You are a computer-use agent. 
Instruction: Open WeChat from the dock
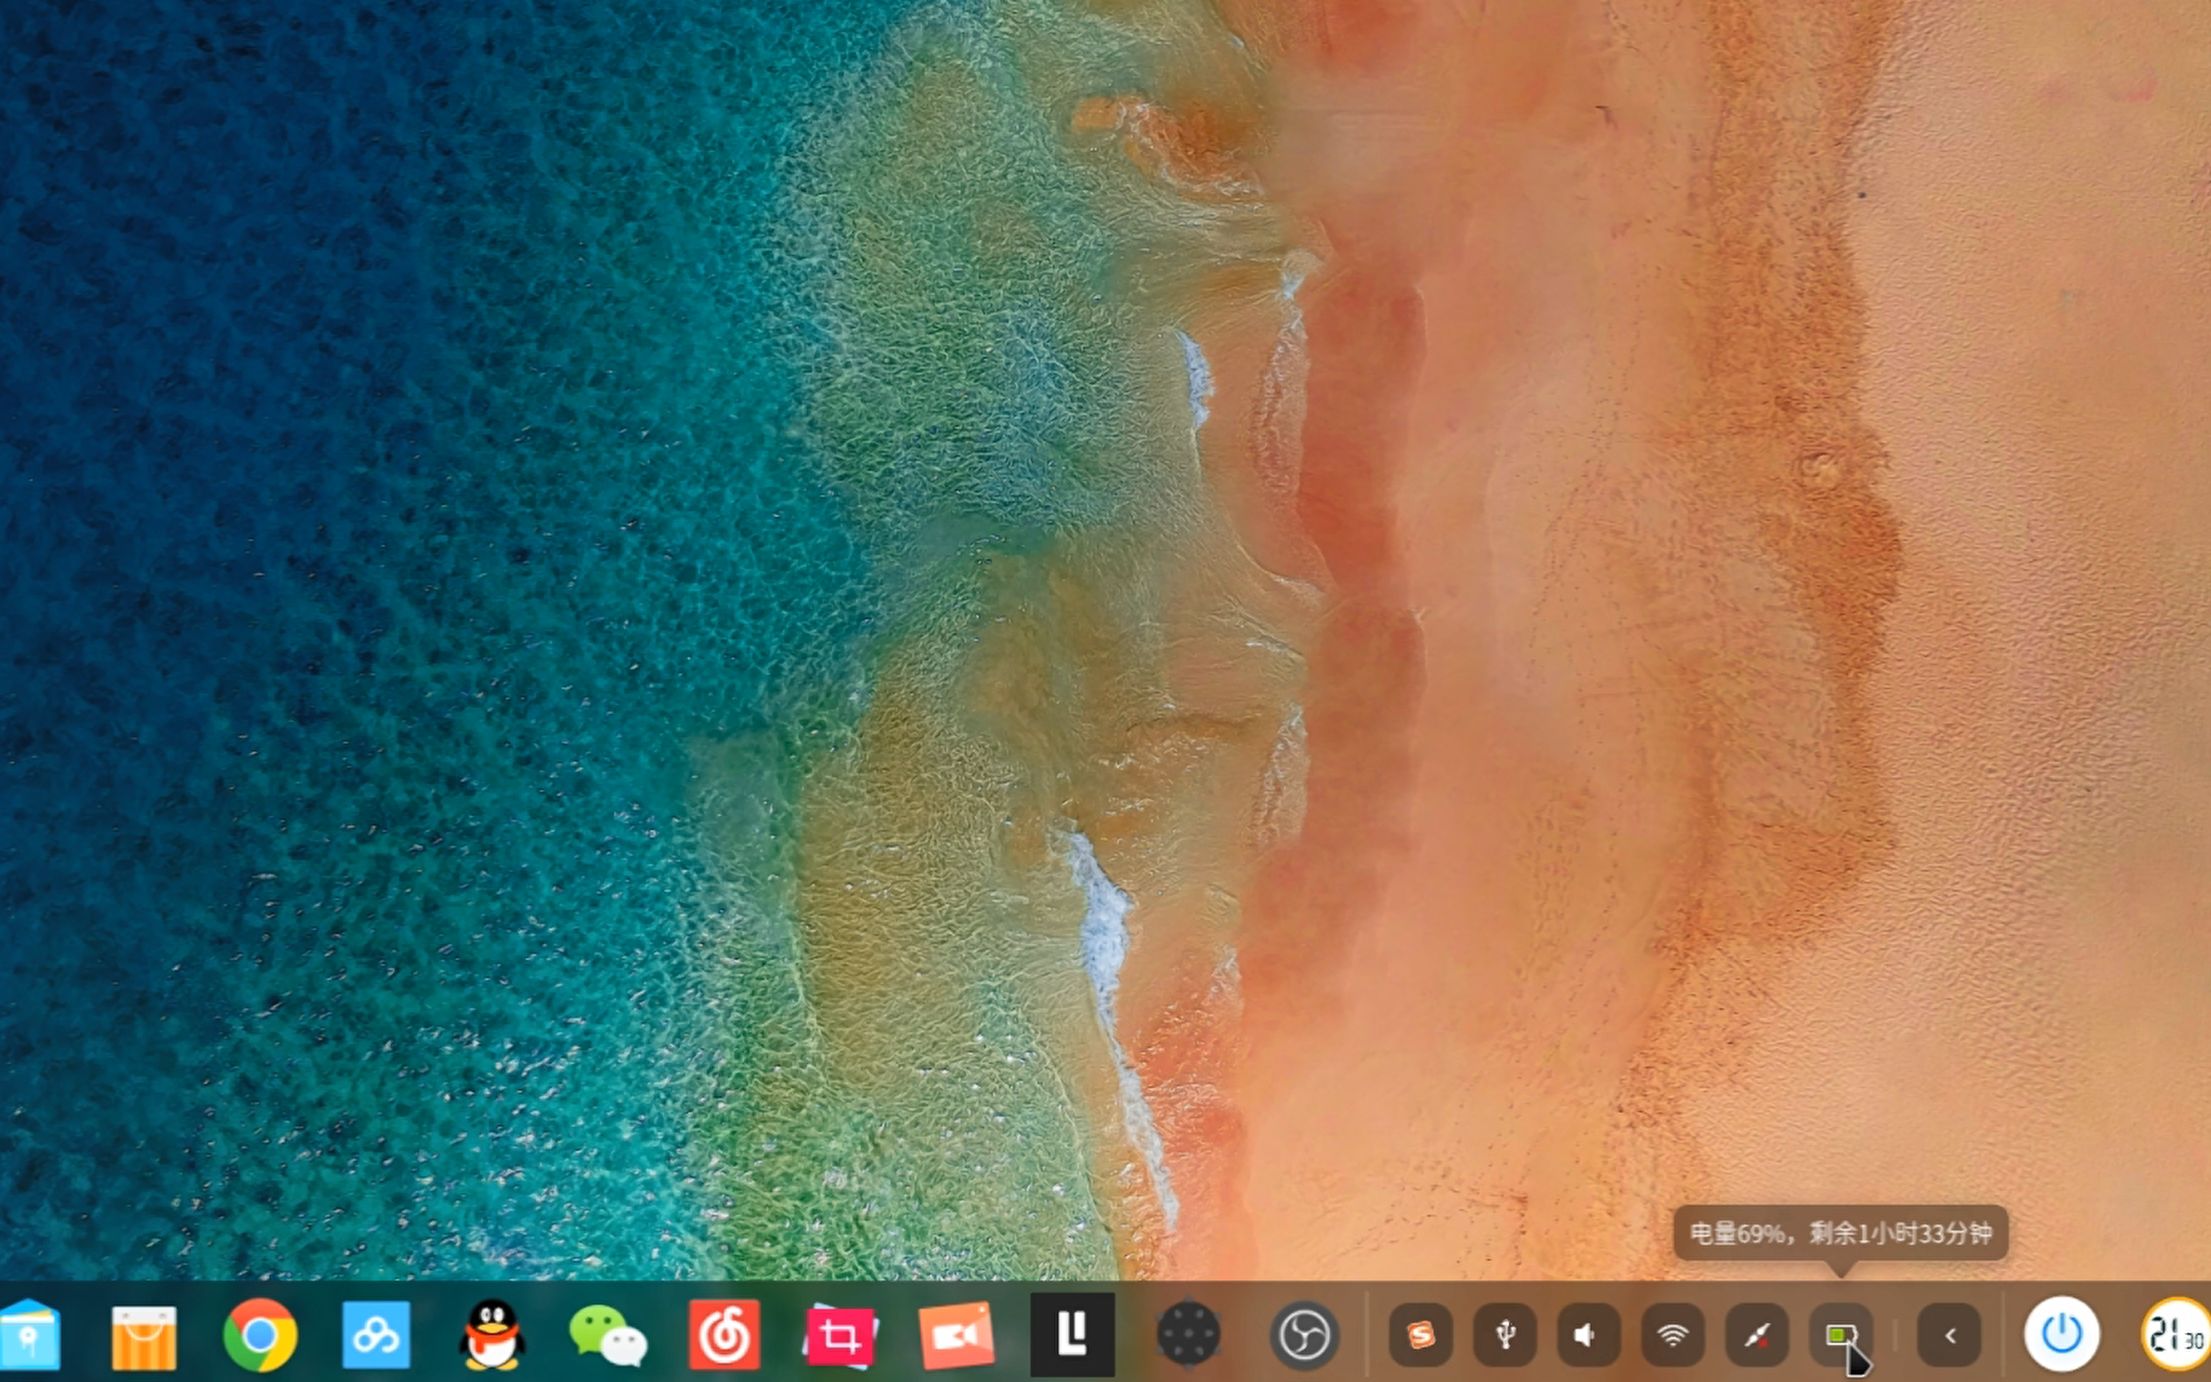(x=607, y=1336)
